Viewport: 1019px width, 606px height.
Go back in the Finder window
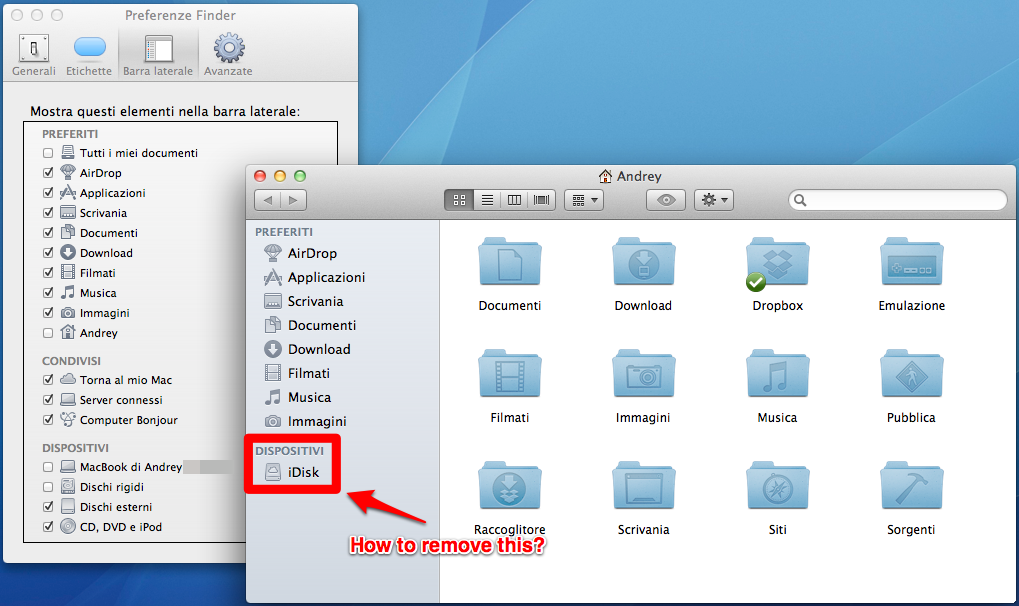point(267,200)
